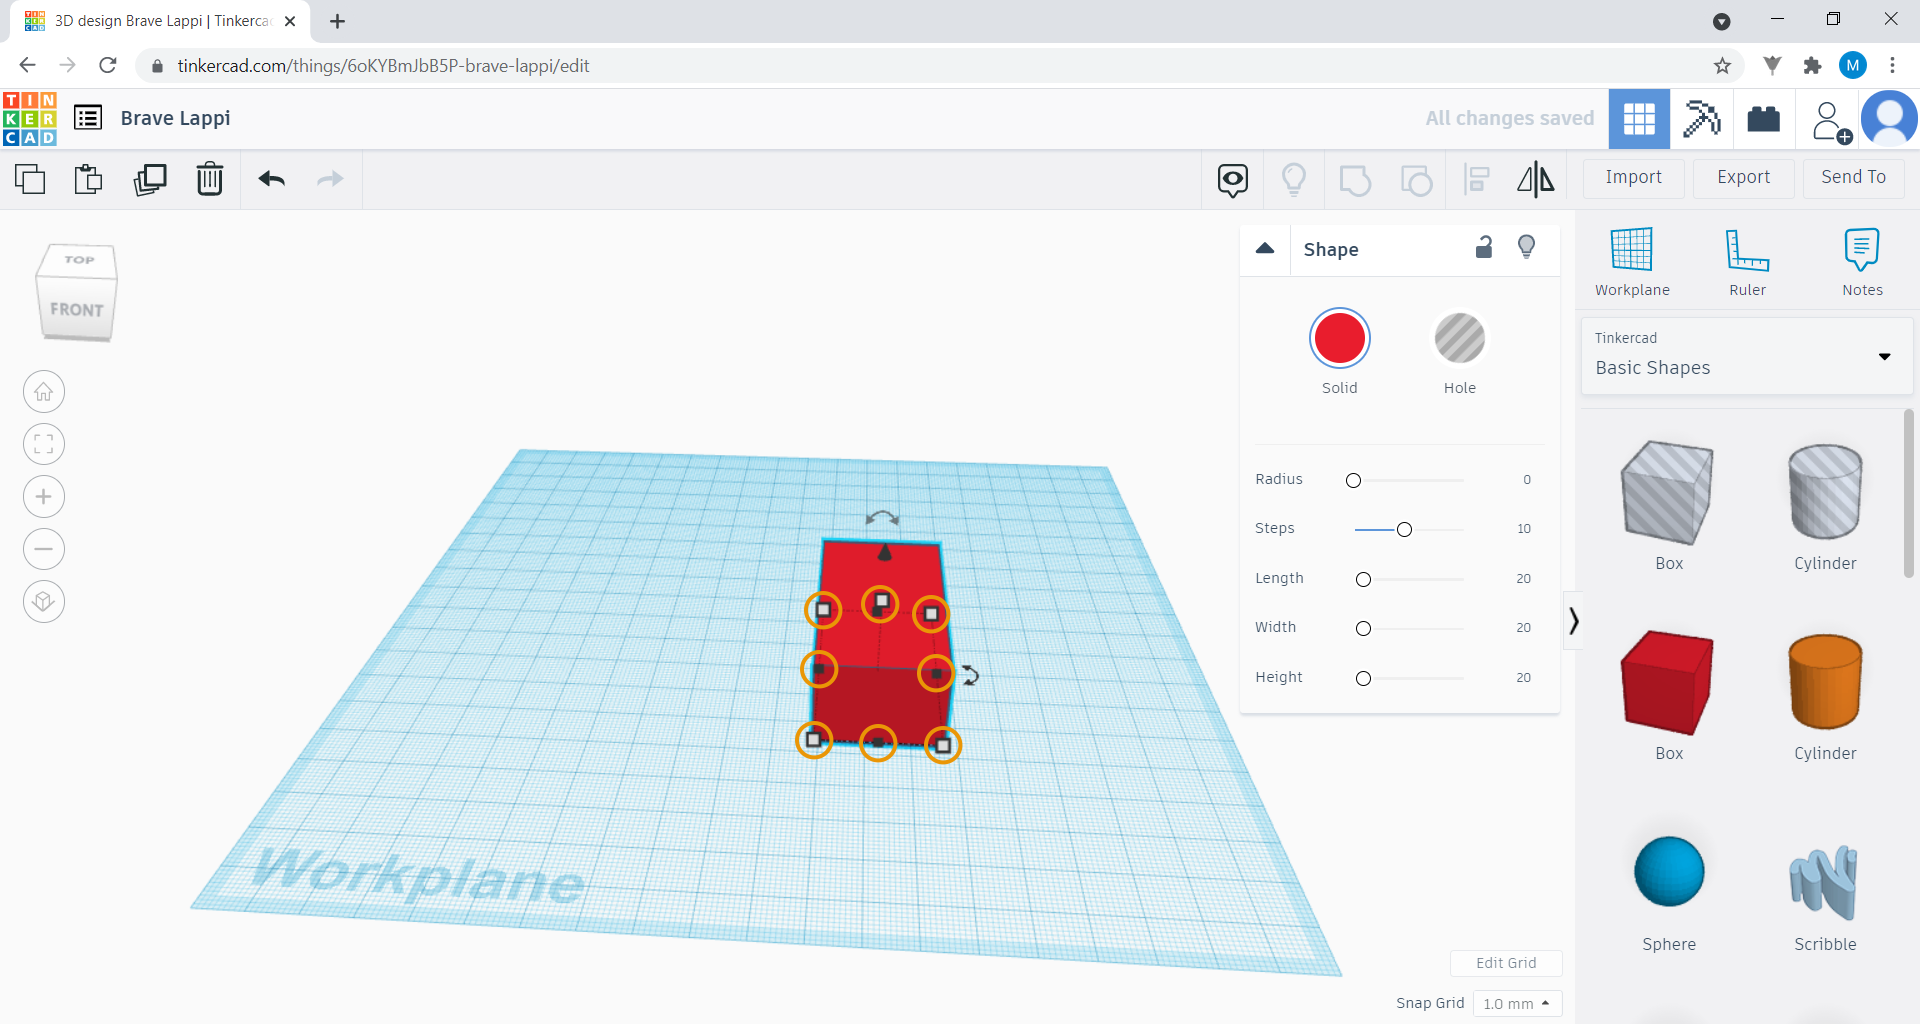
Task: Open a new browser tab
Action: click(337, 21)
